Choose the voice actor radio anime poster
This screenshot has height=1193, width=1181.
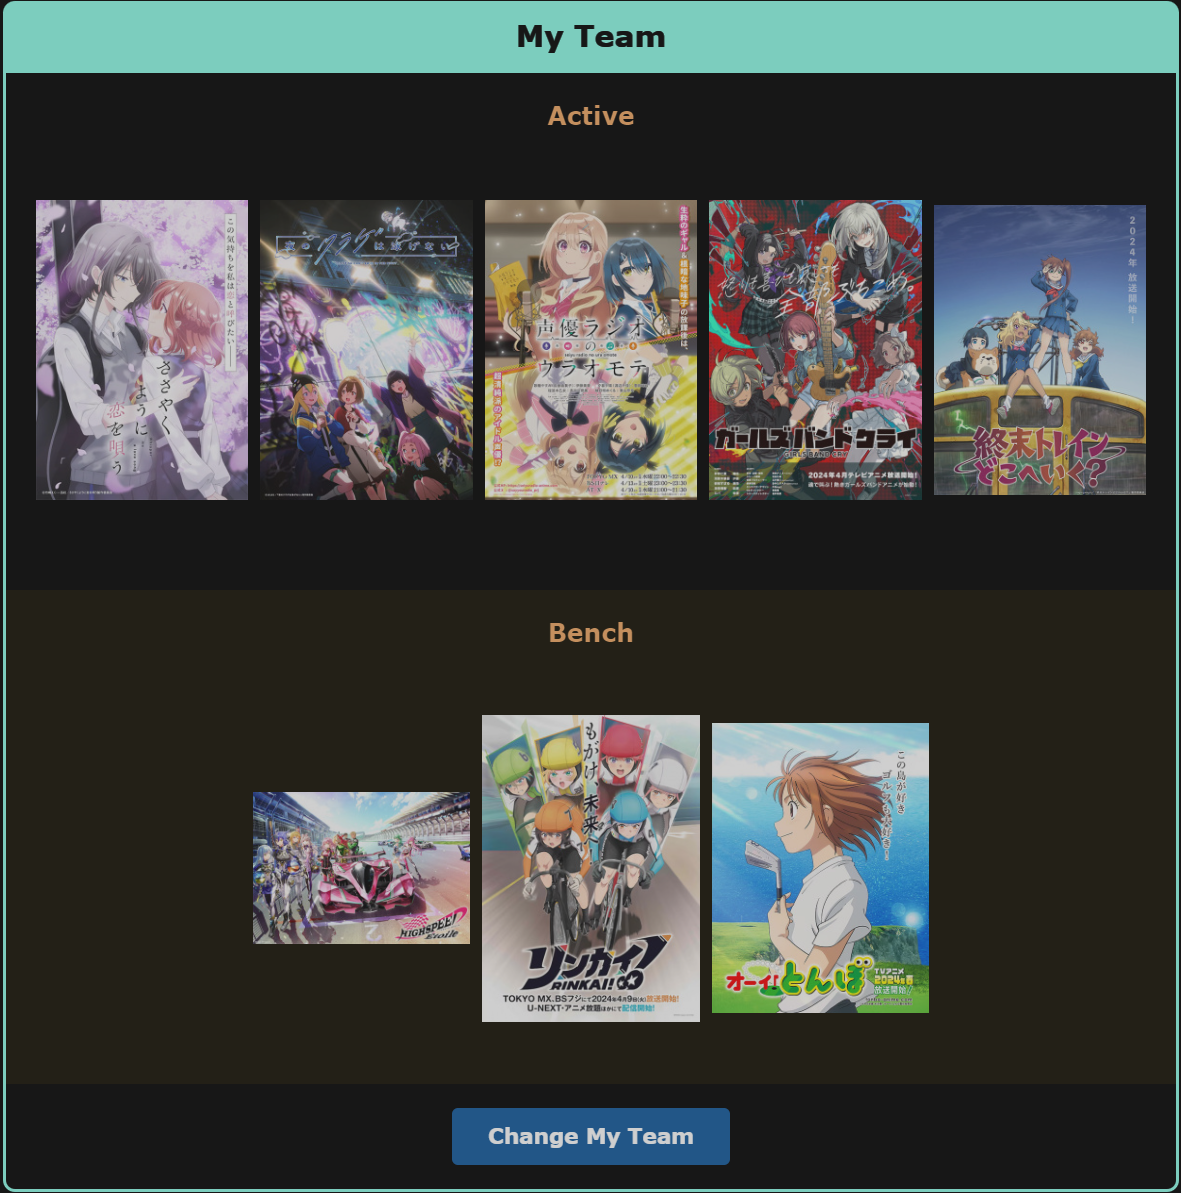[590, 350]
